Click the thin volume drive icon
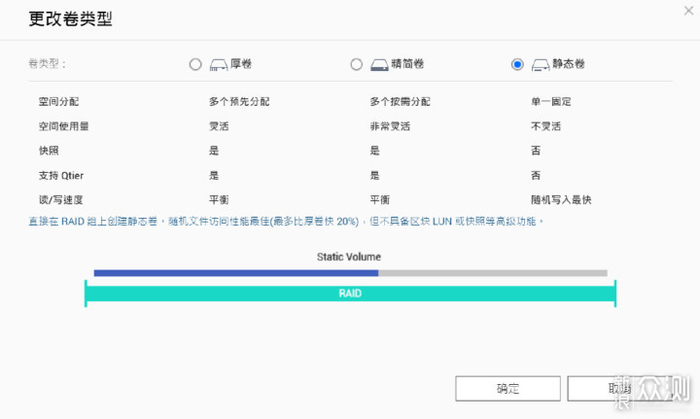Image resolution: width=700 pixels, height=419 pixels. tap(379, 65)
